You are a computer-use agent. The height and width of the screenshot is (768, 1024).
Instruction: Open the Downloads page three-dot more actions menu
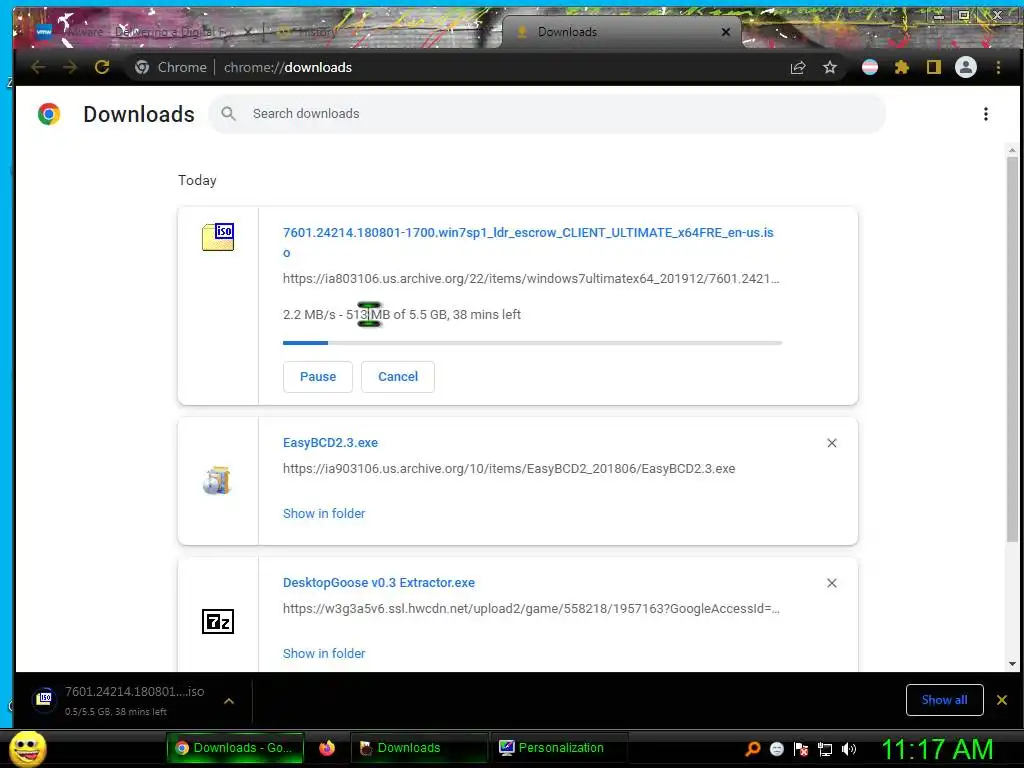985,114
